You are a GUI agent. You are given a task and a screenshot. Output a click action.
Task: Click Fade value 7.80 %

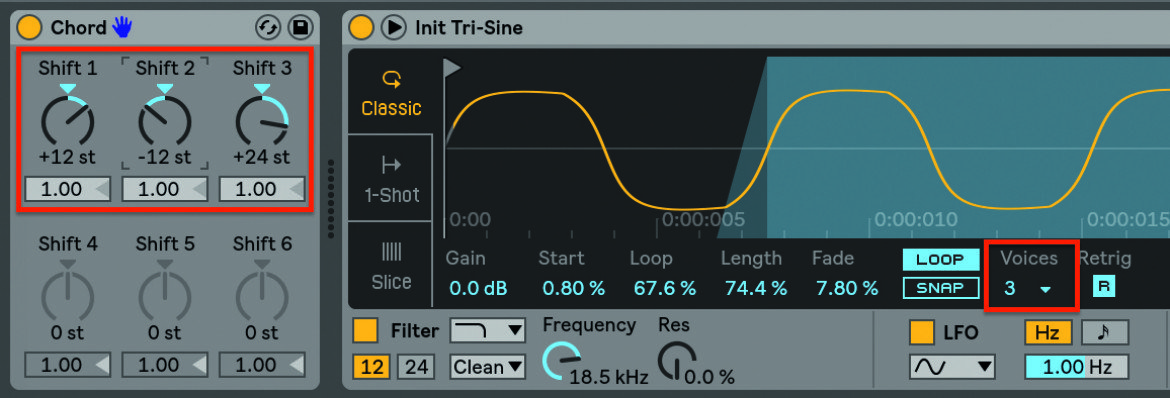pyautogui.click(x=846, y=288)
